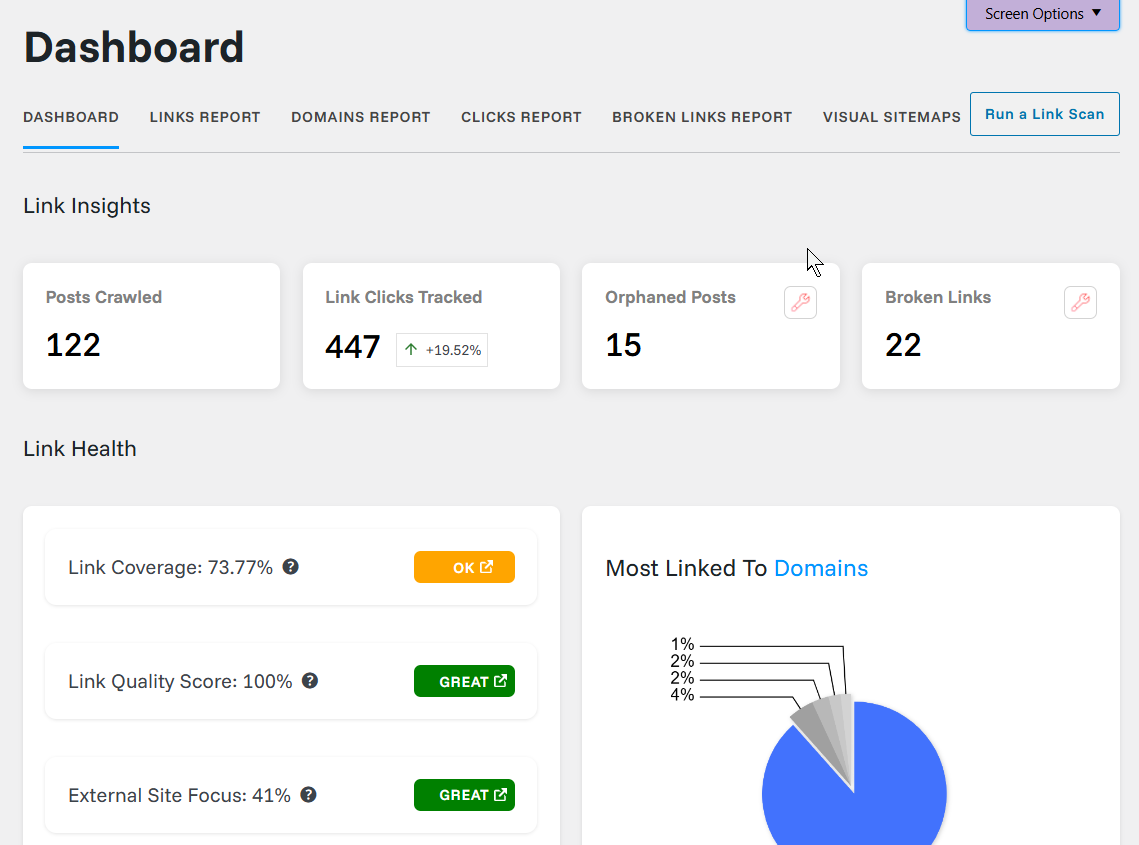Open the Domains Report tab
This screenshot has width=1139, height=845.
[360, 117]
